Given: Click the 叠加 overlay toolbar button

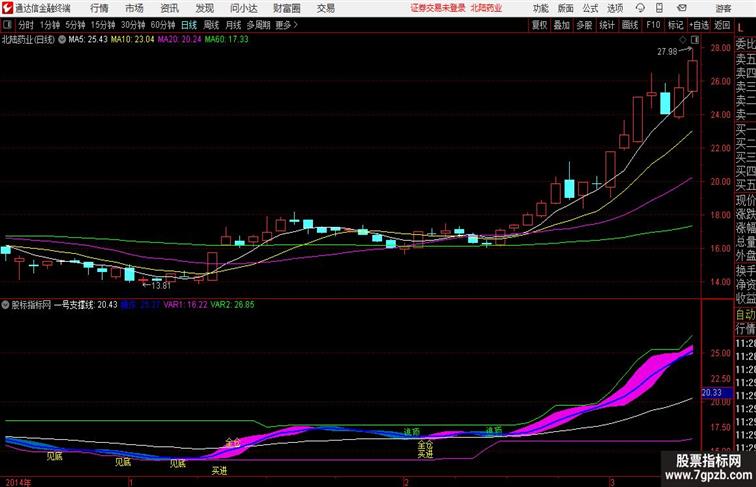Looking at the screenshot, I should pyautogui.click(x=561, y=25).
